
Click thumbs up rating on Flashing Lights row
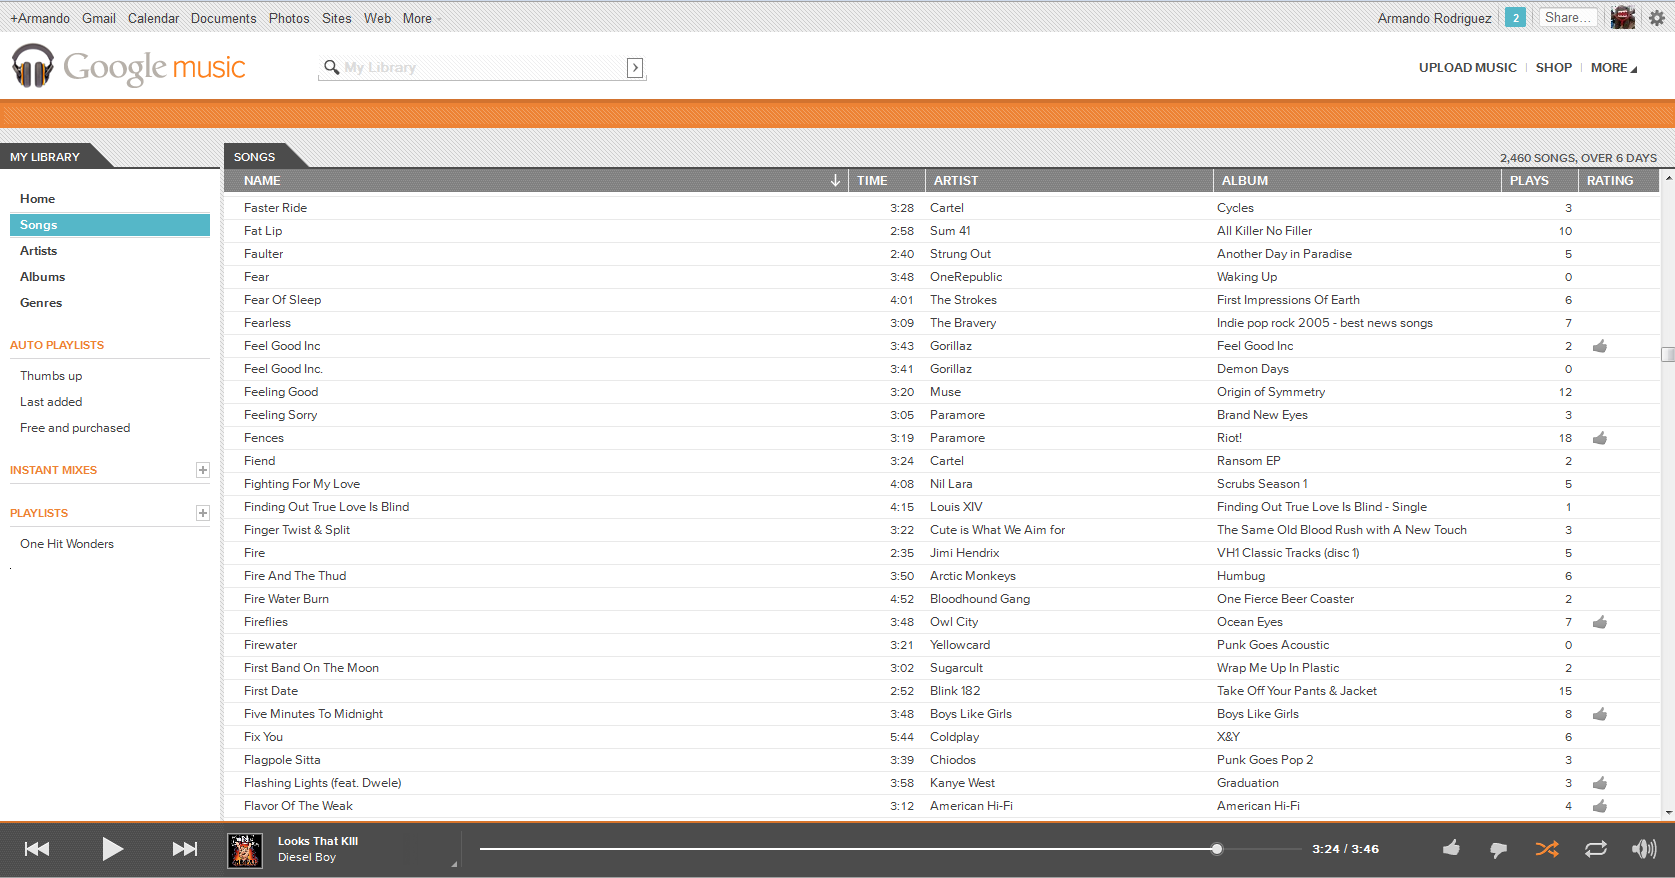pos(1600,783)
